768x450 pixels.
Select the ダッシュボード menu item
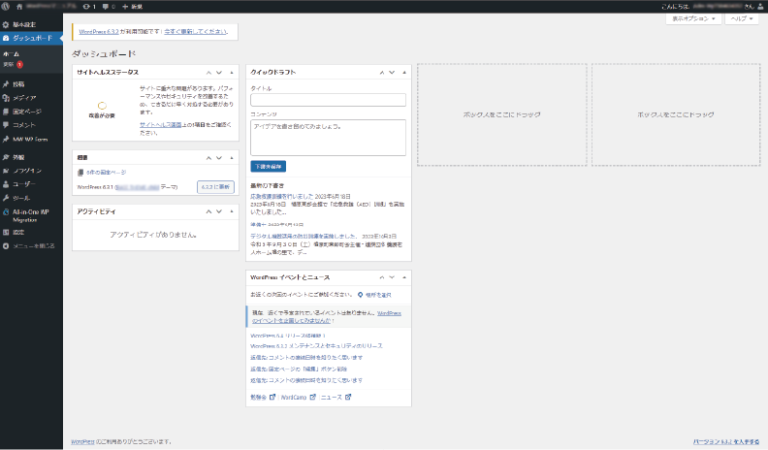[x=33, y=38]
